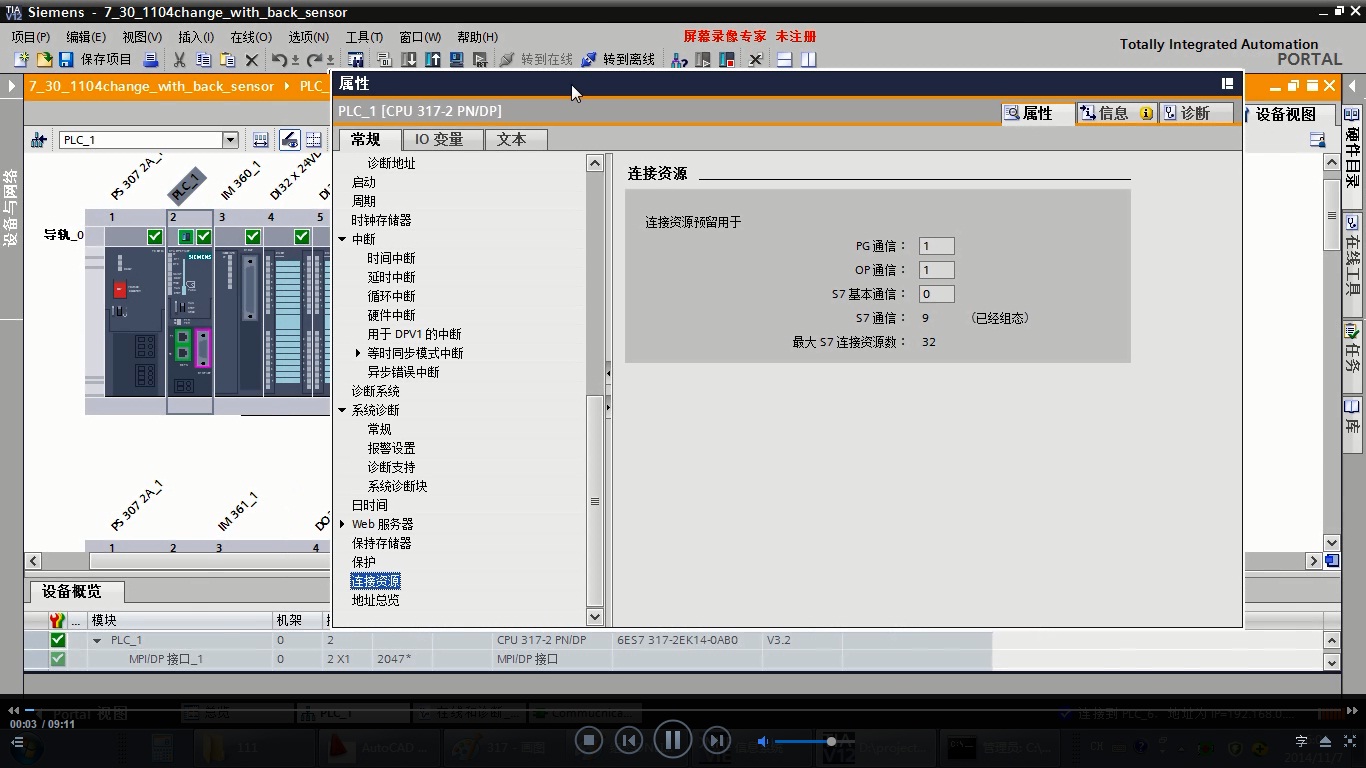Collapse the 中断 tree node
This screenshot has width=1366, height=768.
(342, 239)
